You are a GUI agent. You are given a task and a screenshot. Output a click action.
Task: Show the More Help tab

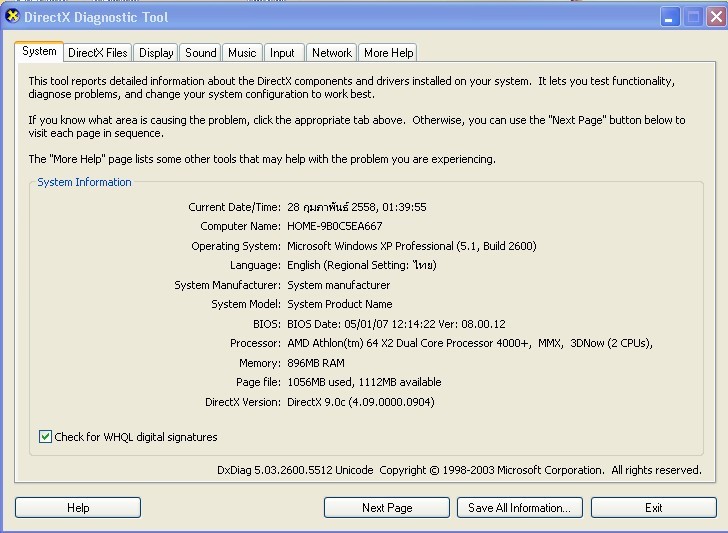tap(388, 53)
